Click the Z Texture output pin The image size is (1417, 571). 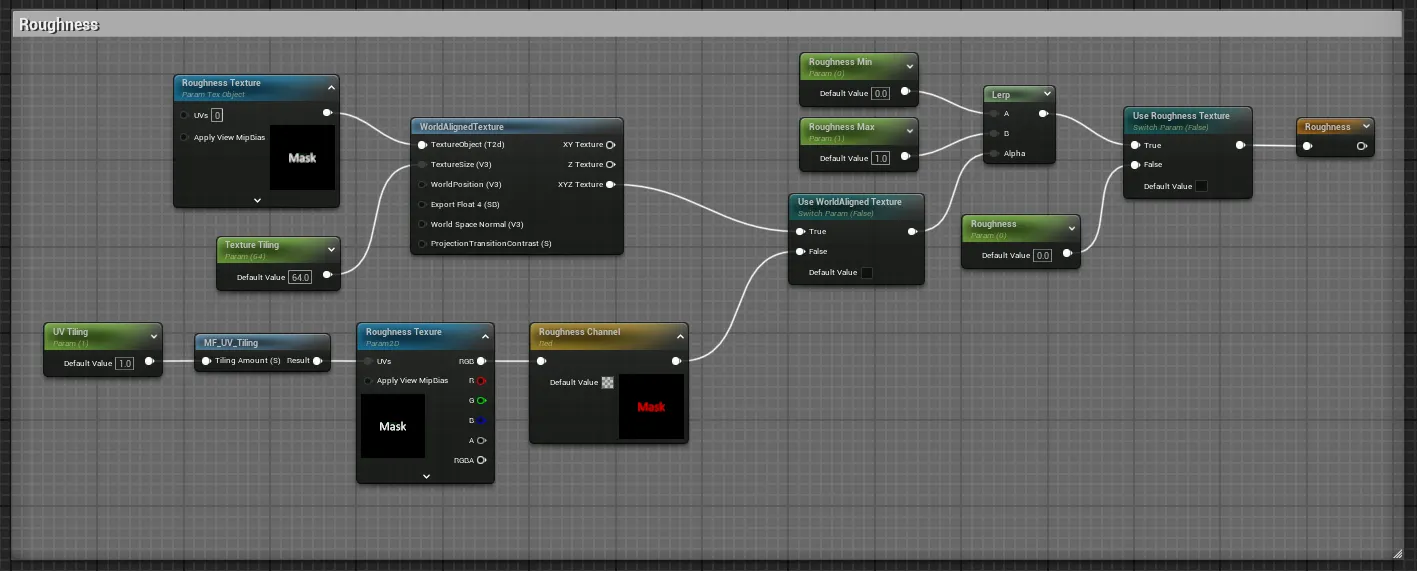point(610,164)
